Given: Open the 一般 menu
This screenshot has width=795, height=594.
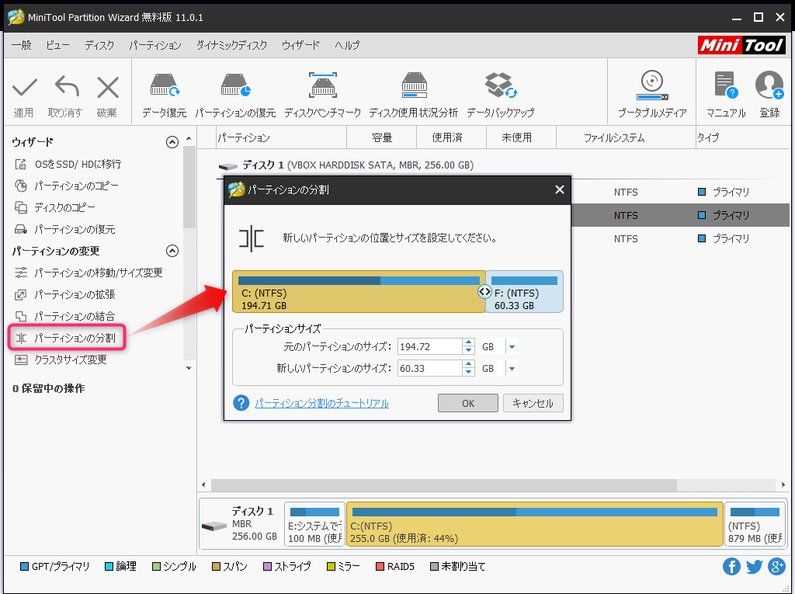Looking at the screenshot, I should coord(21,45).
